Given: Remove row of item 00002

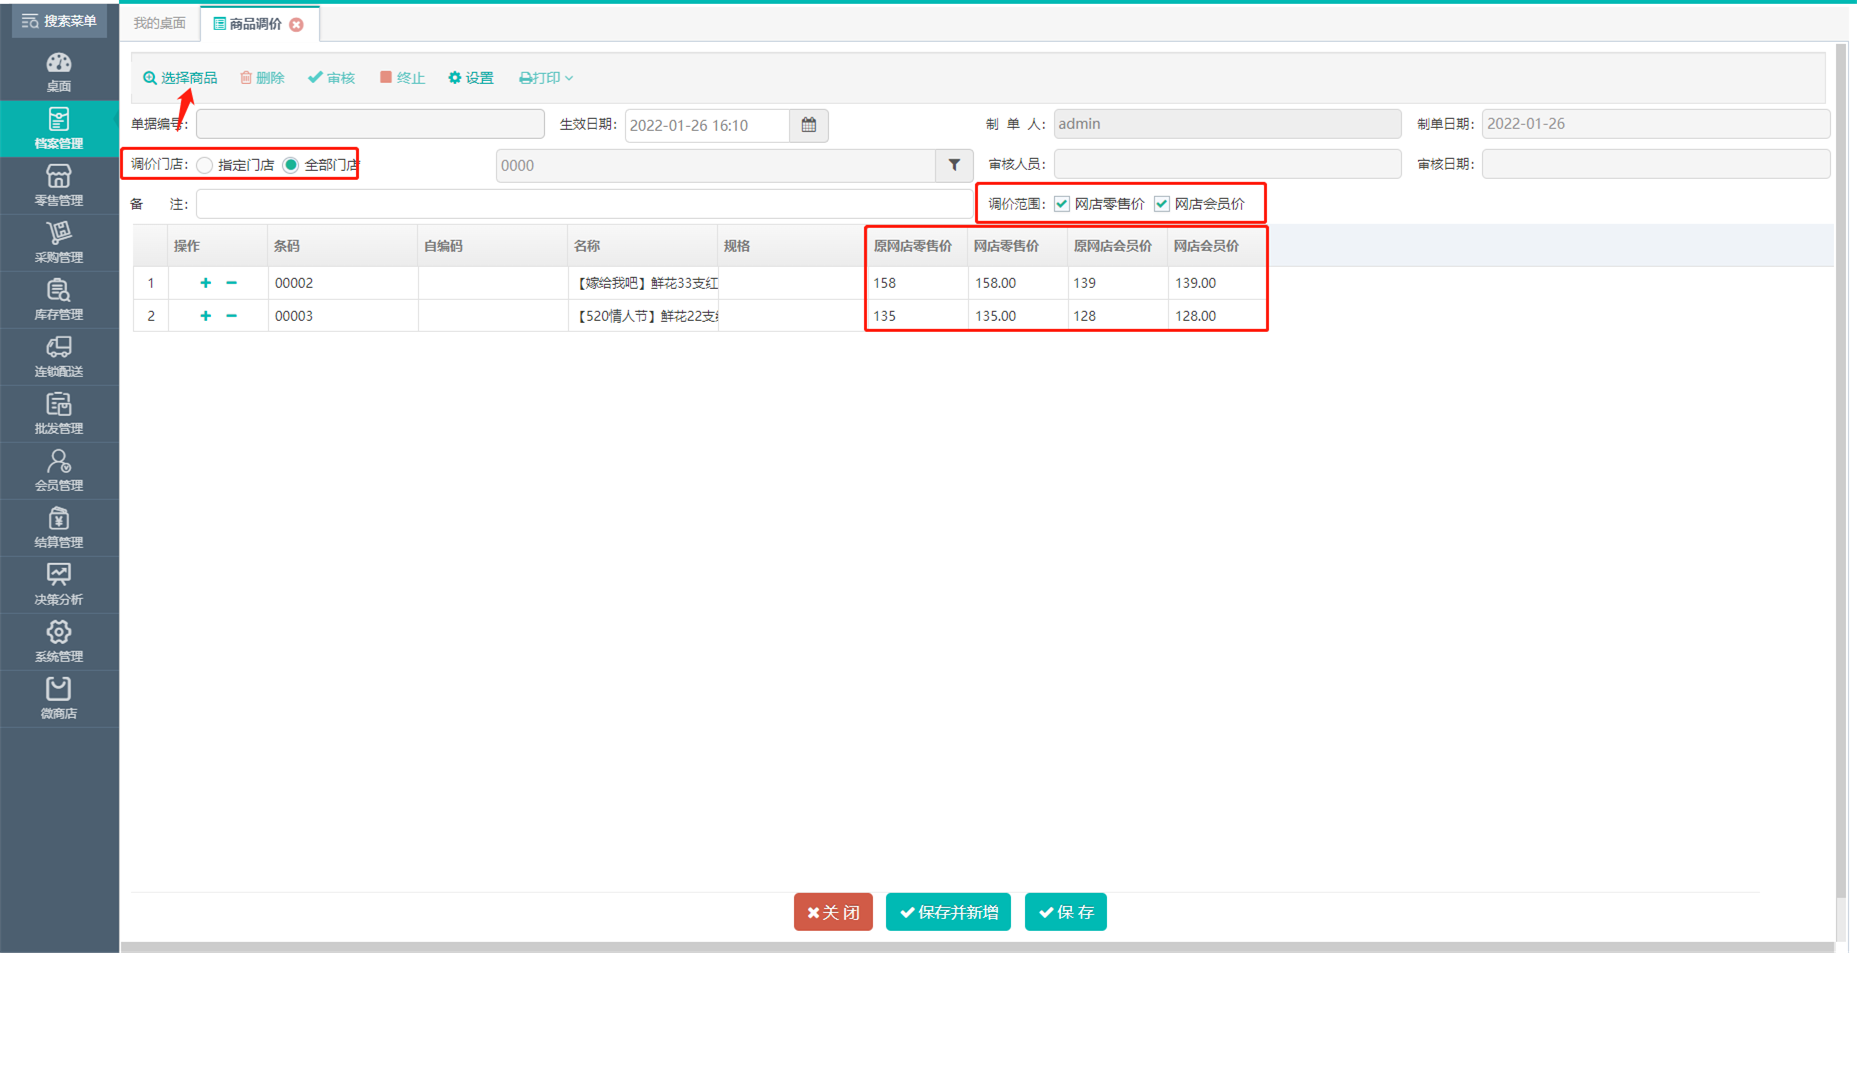Looking at the screenshot, I should click(x=232, y=283).
